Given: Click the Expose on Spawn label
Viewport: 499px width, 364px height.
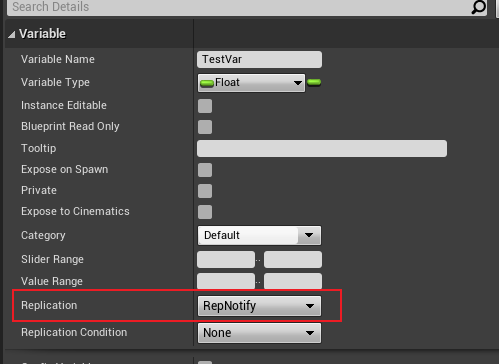Looking at the screenshot, I should click(x=64, y=169).
